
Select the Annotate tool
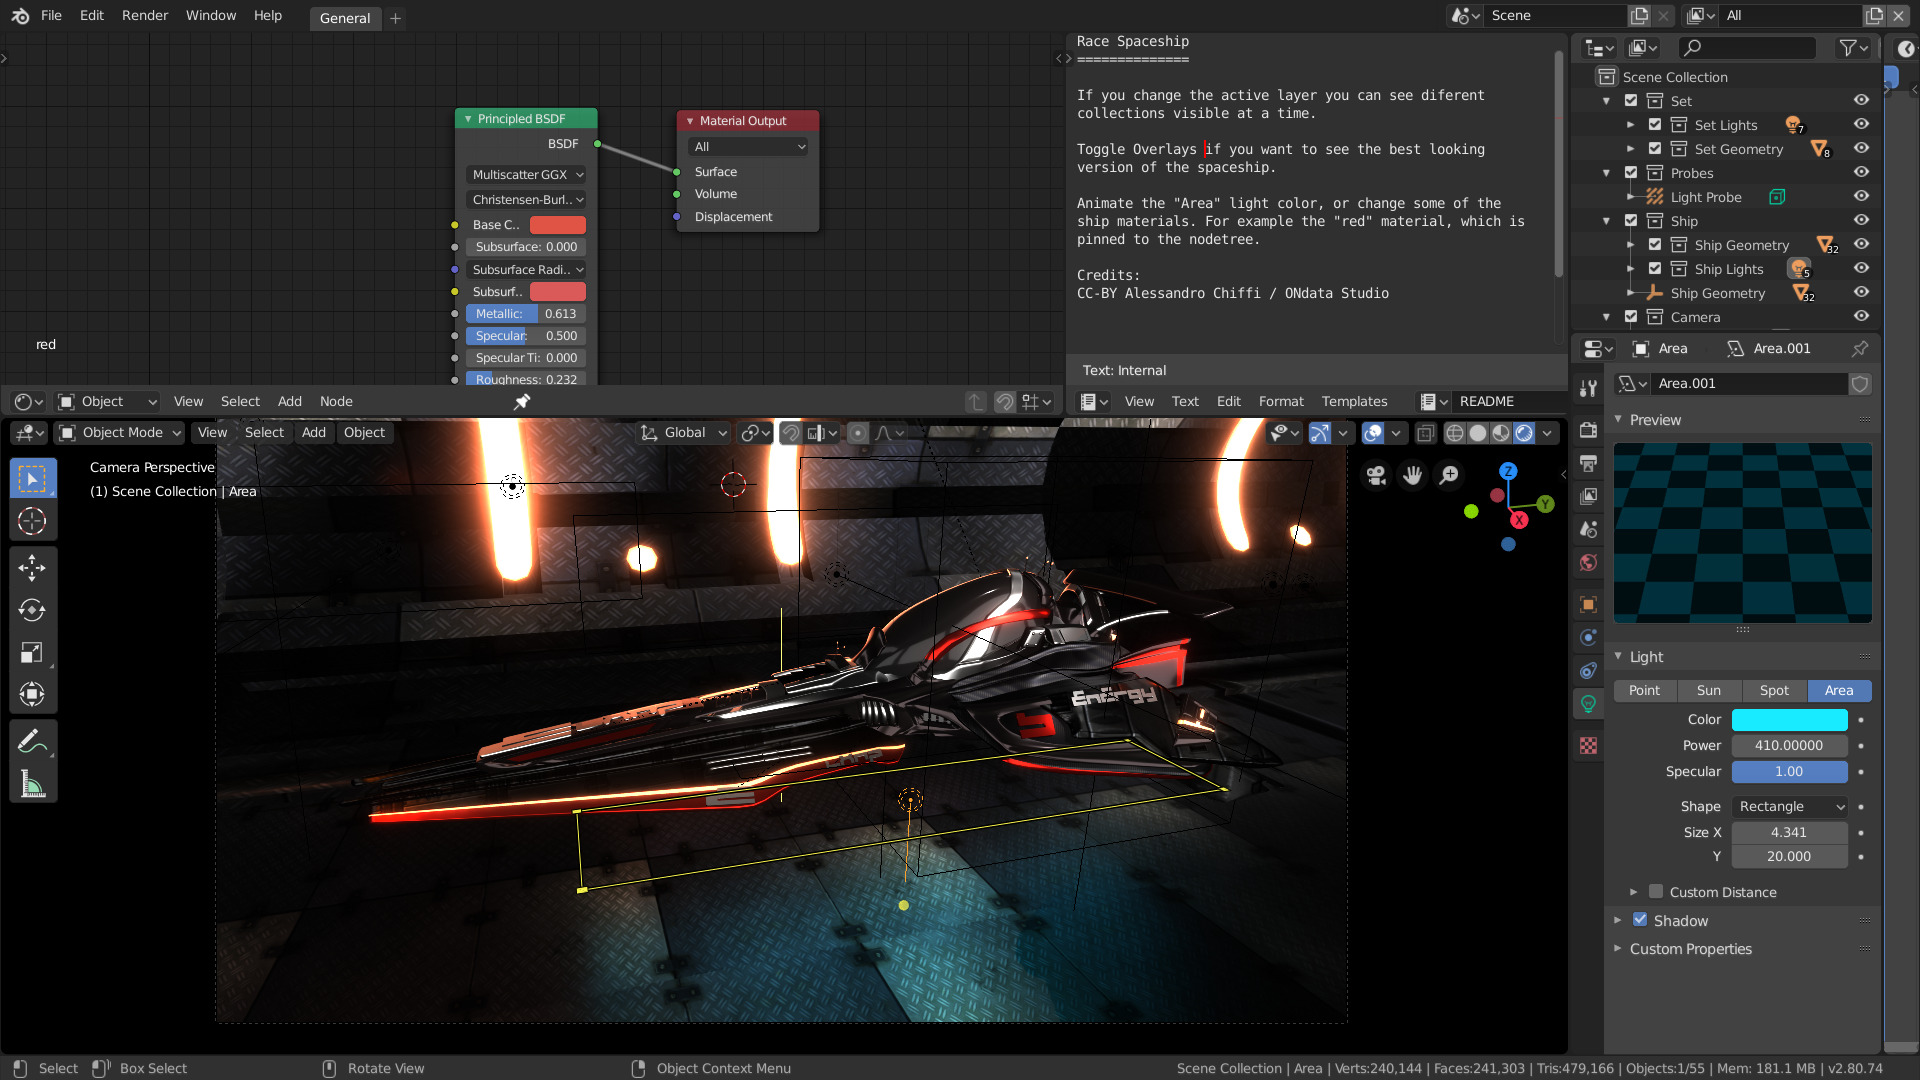(33, 740)
